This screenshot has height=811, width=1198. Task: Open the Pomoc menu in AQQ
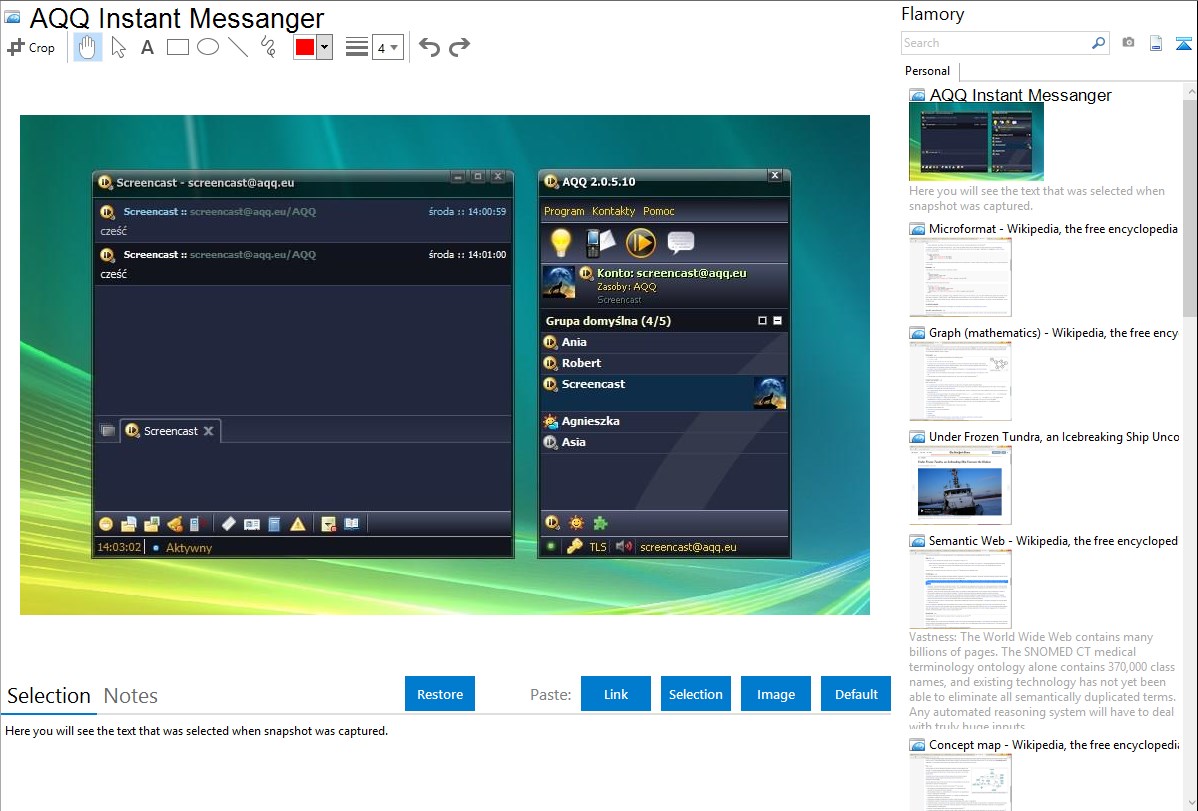[x=659, y=211]
